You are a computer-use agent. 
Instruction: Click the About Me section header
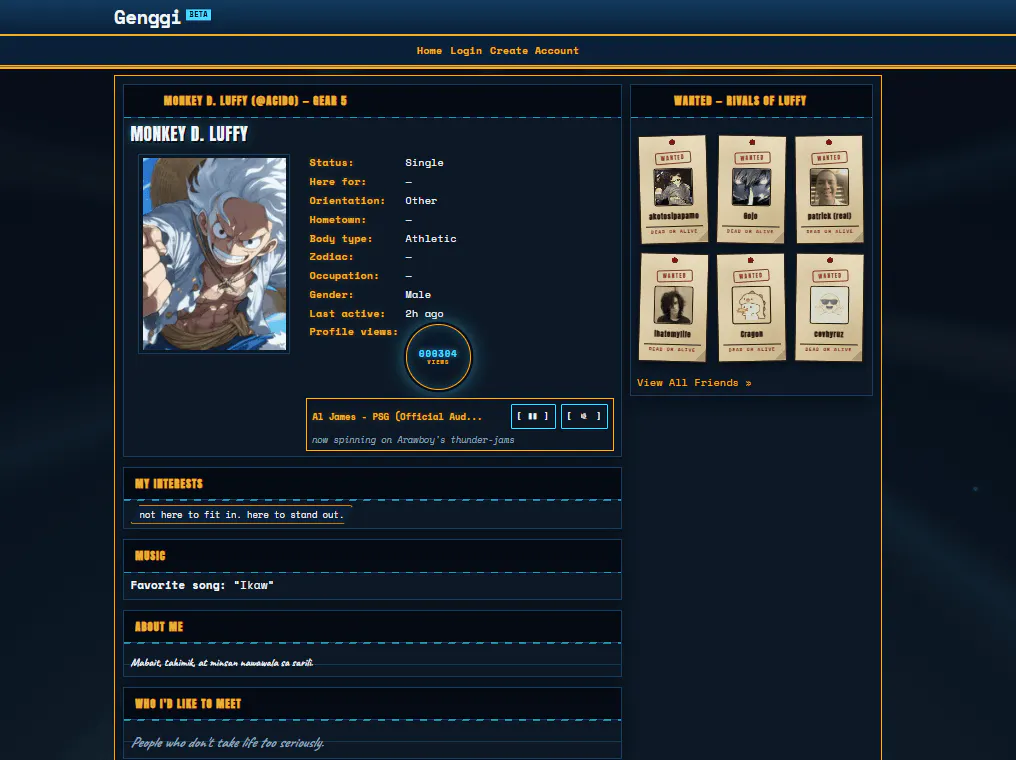(159, 627)
